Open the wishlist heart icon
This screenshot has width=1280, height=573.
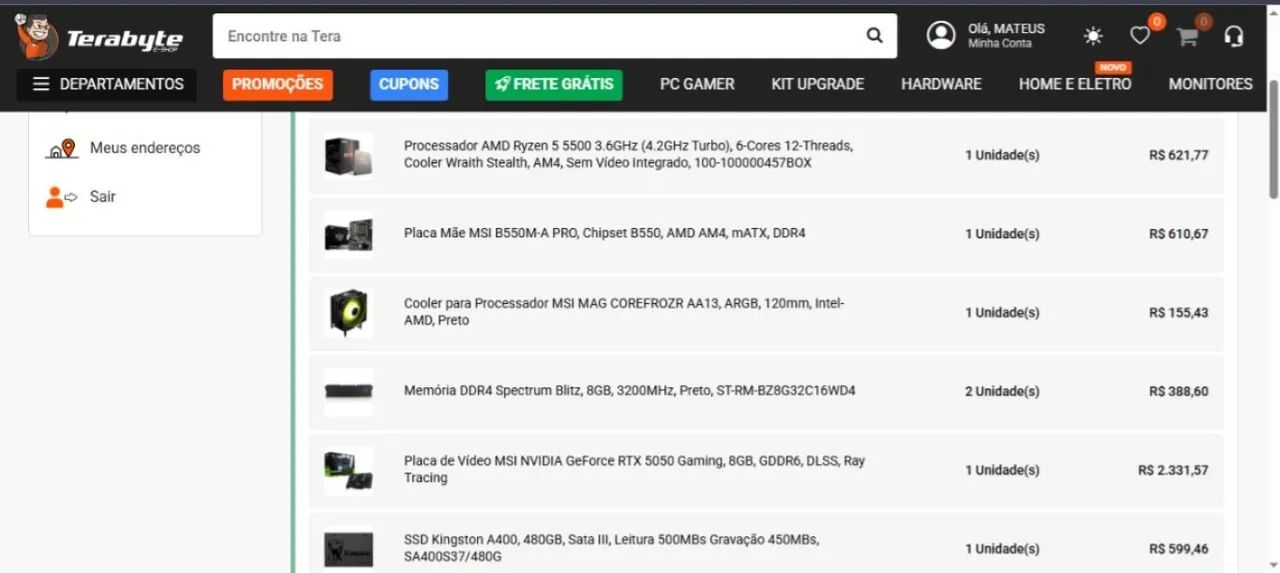pyautogui.click(x=1140, y=36)
